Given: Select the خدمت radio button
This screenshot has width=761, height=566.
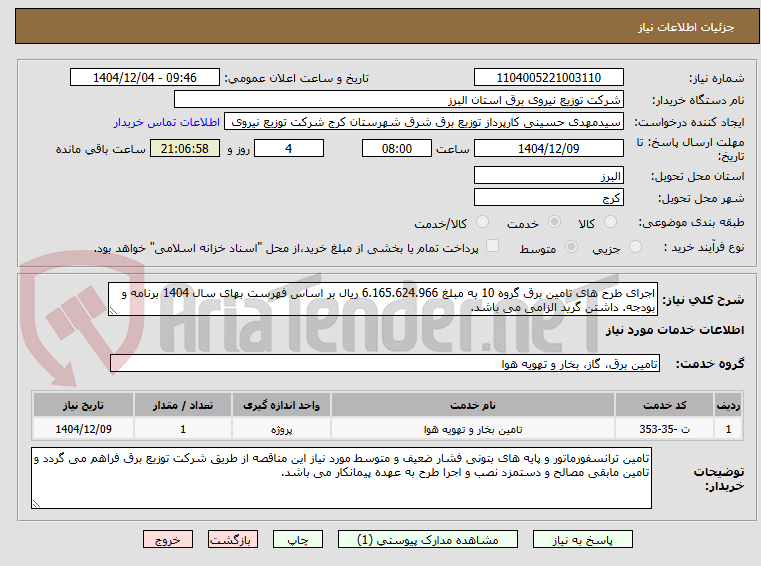Looking at the screenshot, I should pyautogui.click(x=554, y=222).
